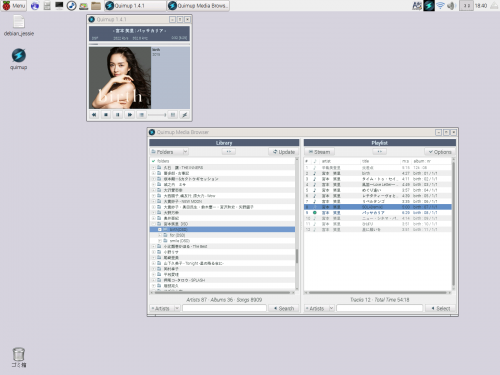Expand the SPLASH folder node
Image resolution: width=500 pixels, height=375 pixels.
point(153,280)
